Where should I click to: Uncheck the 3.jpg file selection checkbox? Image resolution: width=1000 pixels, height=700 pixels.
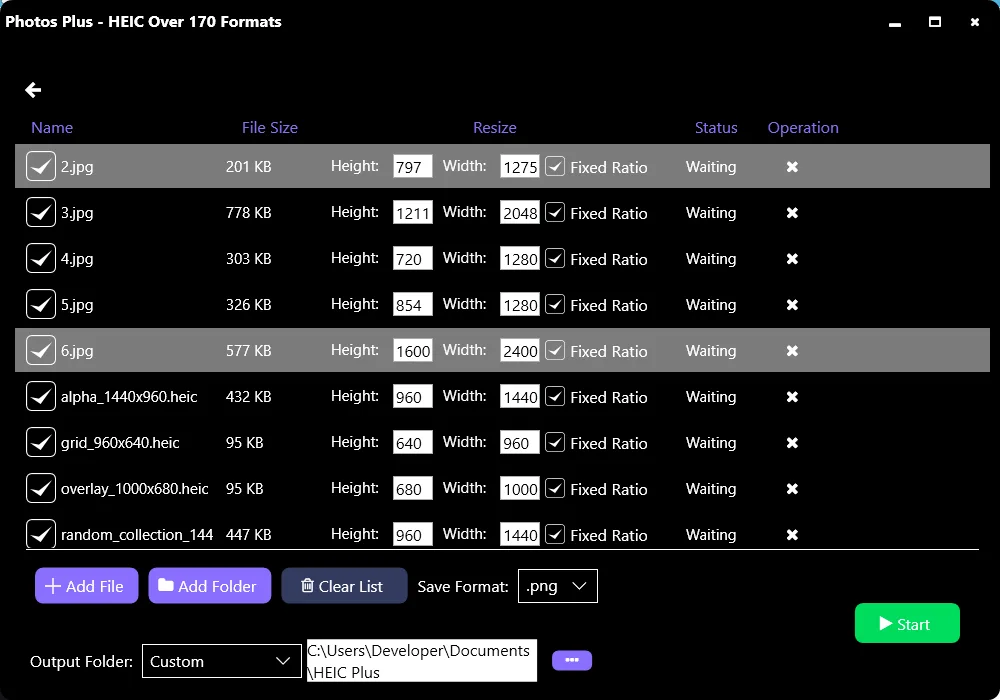point(41,212)
